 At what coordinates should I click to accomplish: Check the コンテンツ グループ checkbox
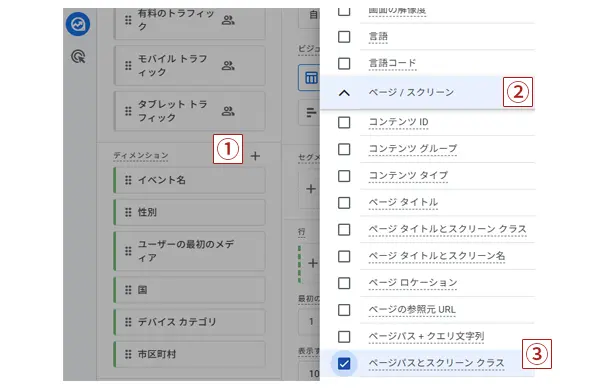click(344, 149)
